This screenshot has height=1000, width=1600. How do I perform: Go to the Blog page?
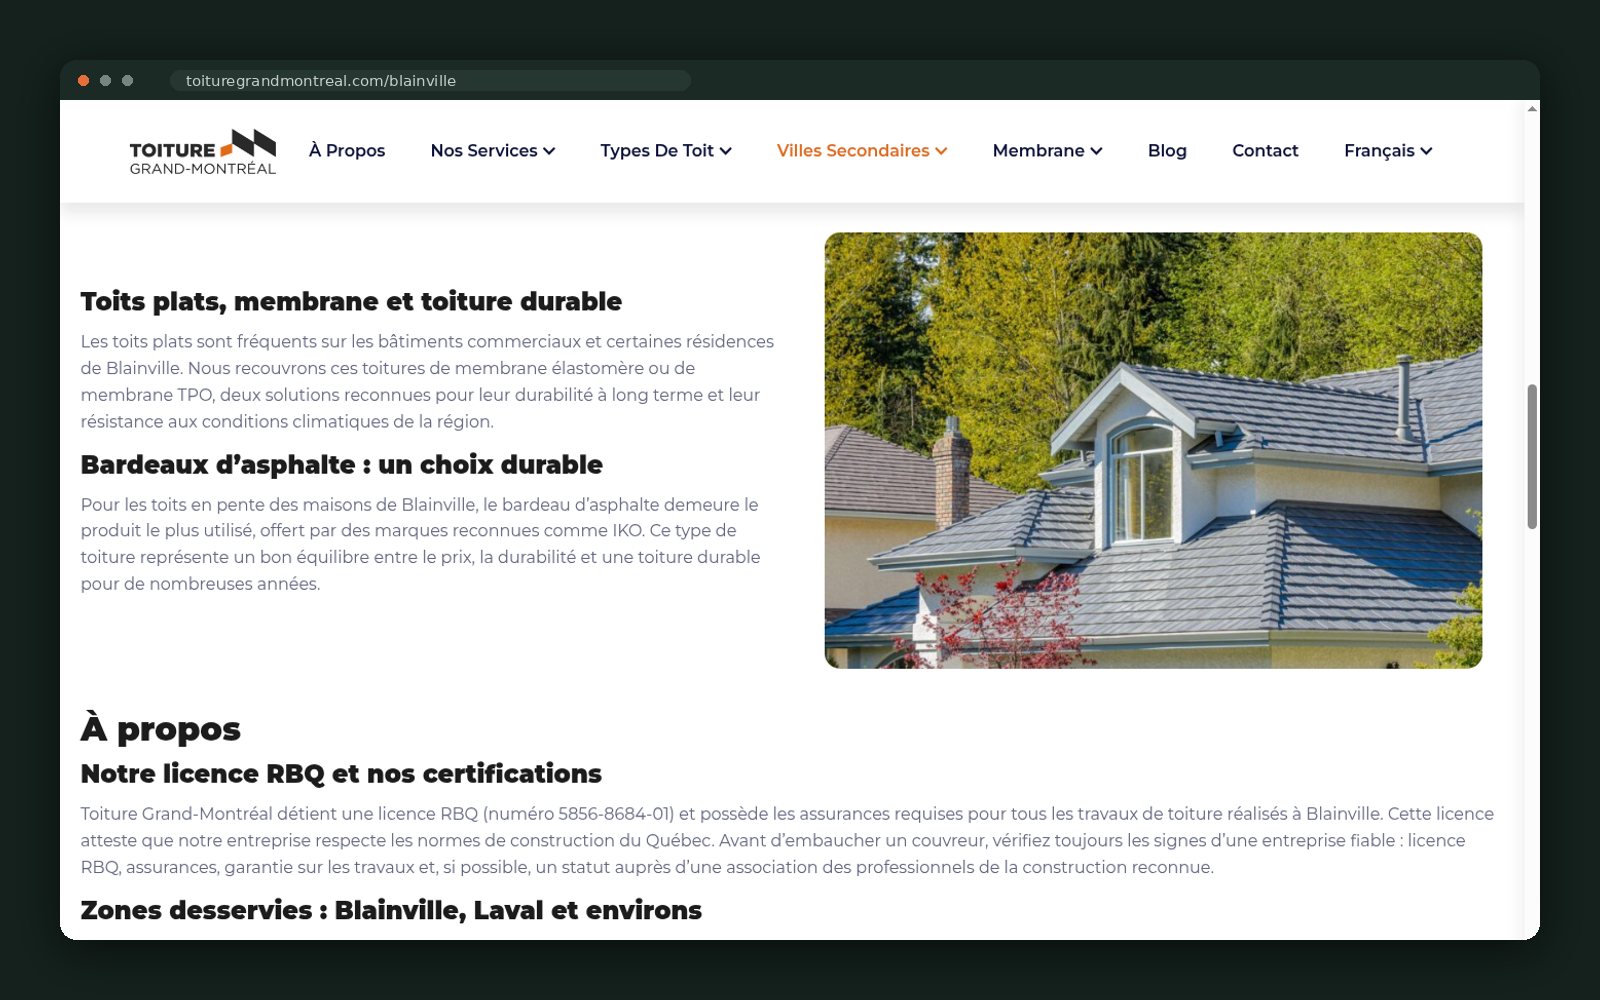point(1167,151)
